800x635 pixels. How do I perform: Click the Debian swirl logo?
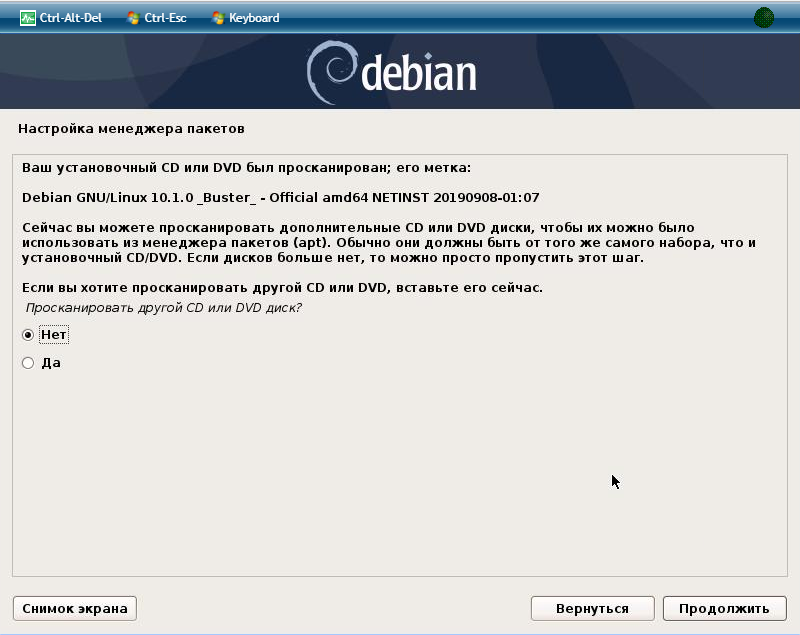pyautogui.click(x=331, y=72)
